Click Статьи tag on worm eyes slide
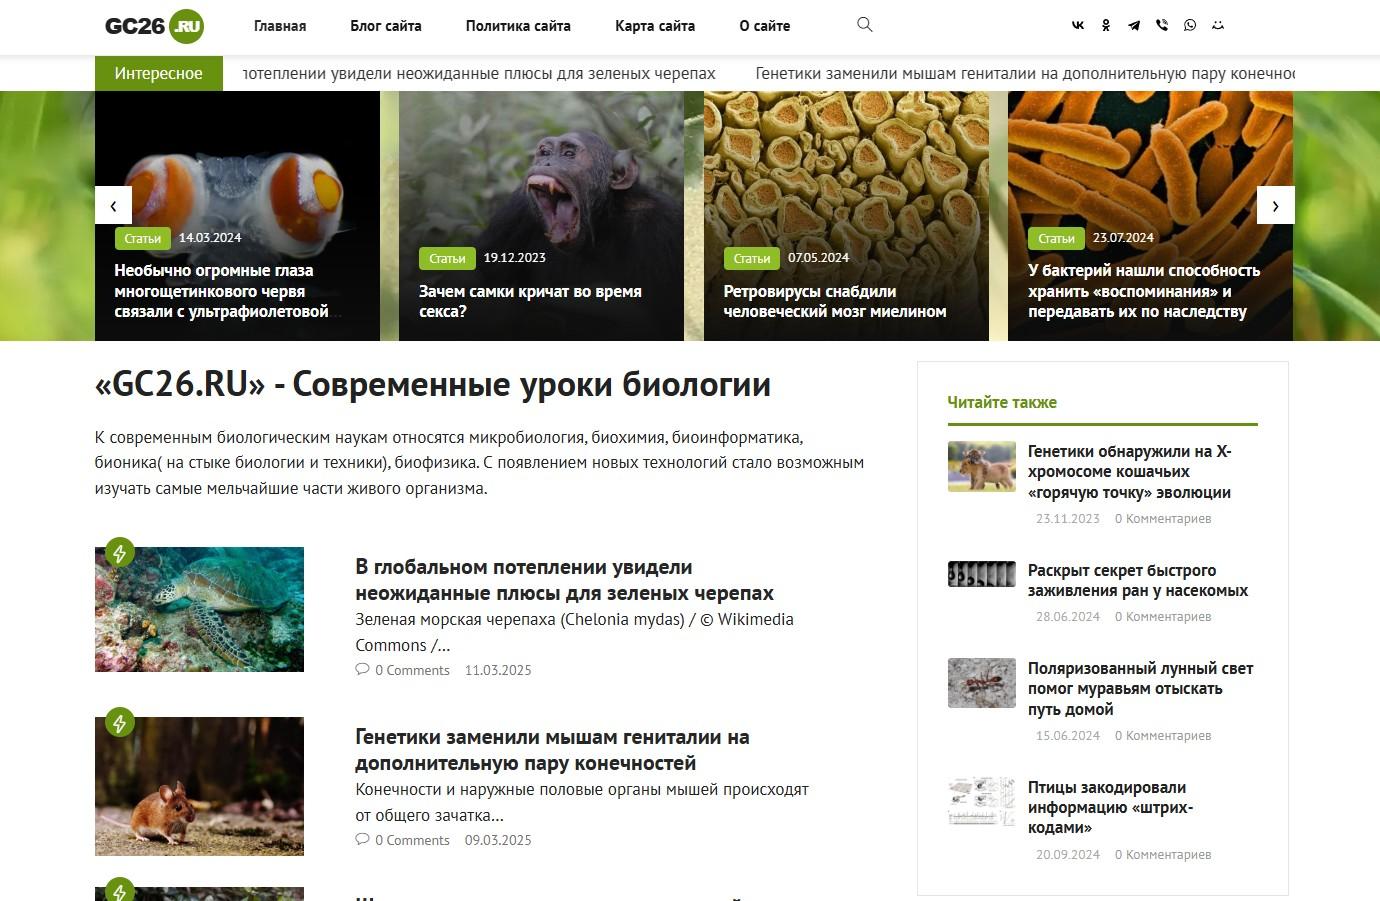1380x901 pixels. pos(143,238)
